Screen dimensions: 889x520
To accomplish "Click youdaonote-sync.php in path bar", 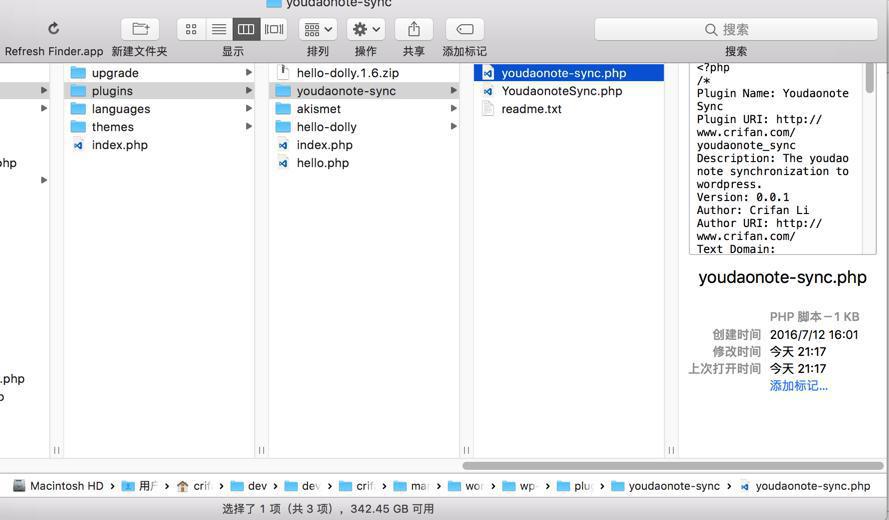I will 805,486.
